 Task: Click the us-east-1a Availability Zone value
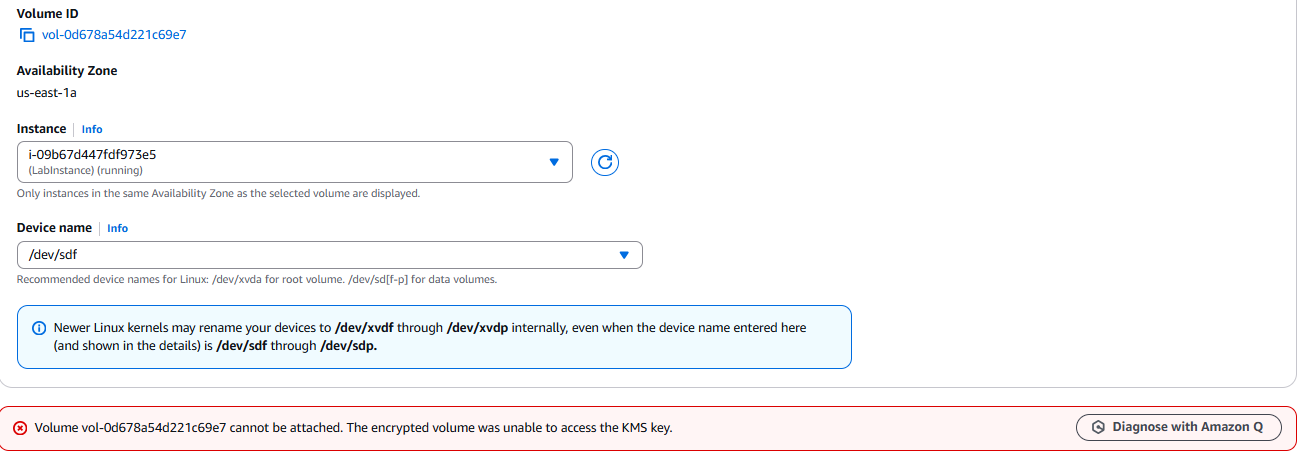pyautogui.click(x=47, y=93)
